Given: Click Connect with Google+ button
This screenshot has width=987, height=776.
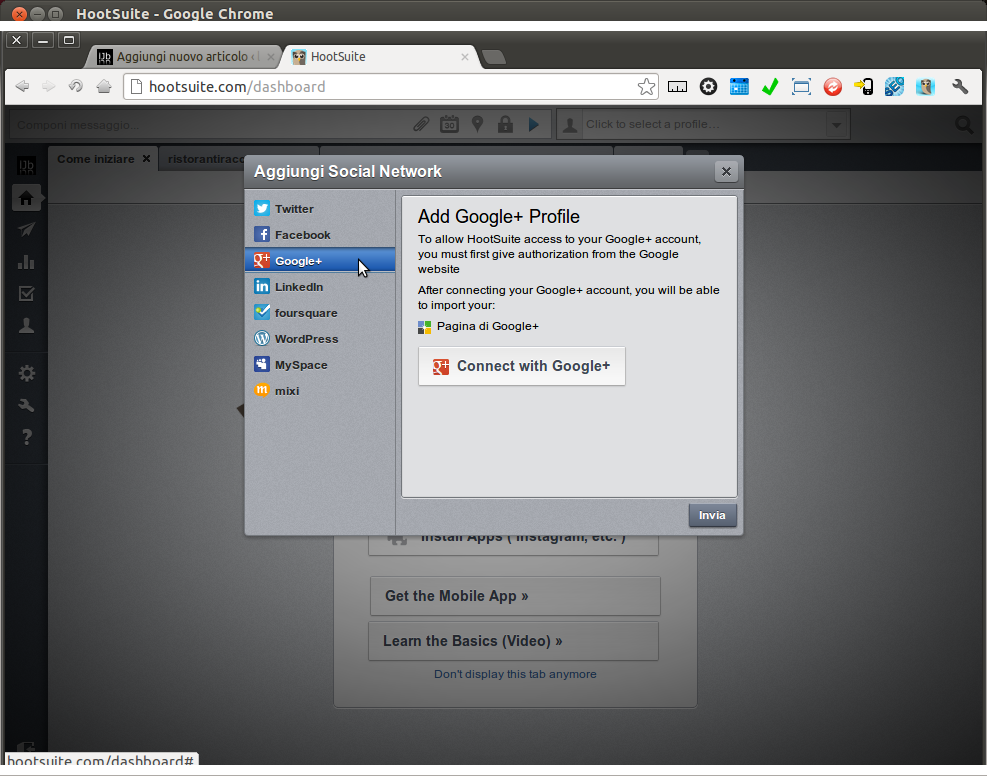Looking at the screenshot, I should [x=522, y=366].
